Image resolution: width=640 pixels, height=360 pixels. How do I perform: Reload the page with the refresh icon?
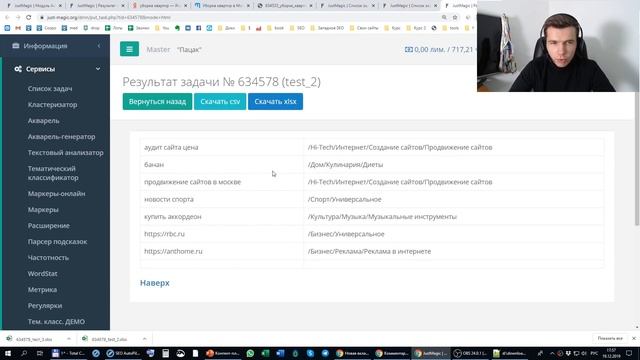coord(29,18)
